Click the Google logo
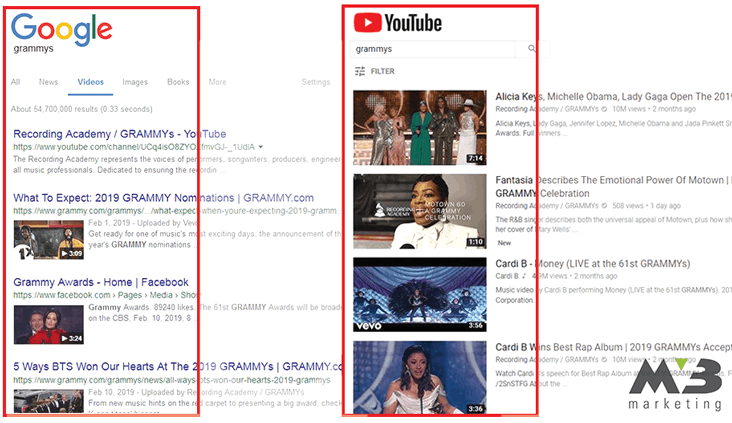Screen dimensions: 732x423 (x=62, y=29)
